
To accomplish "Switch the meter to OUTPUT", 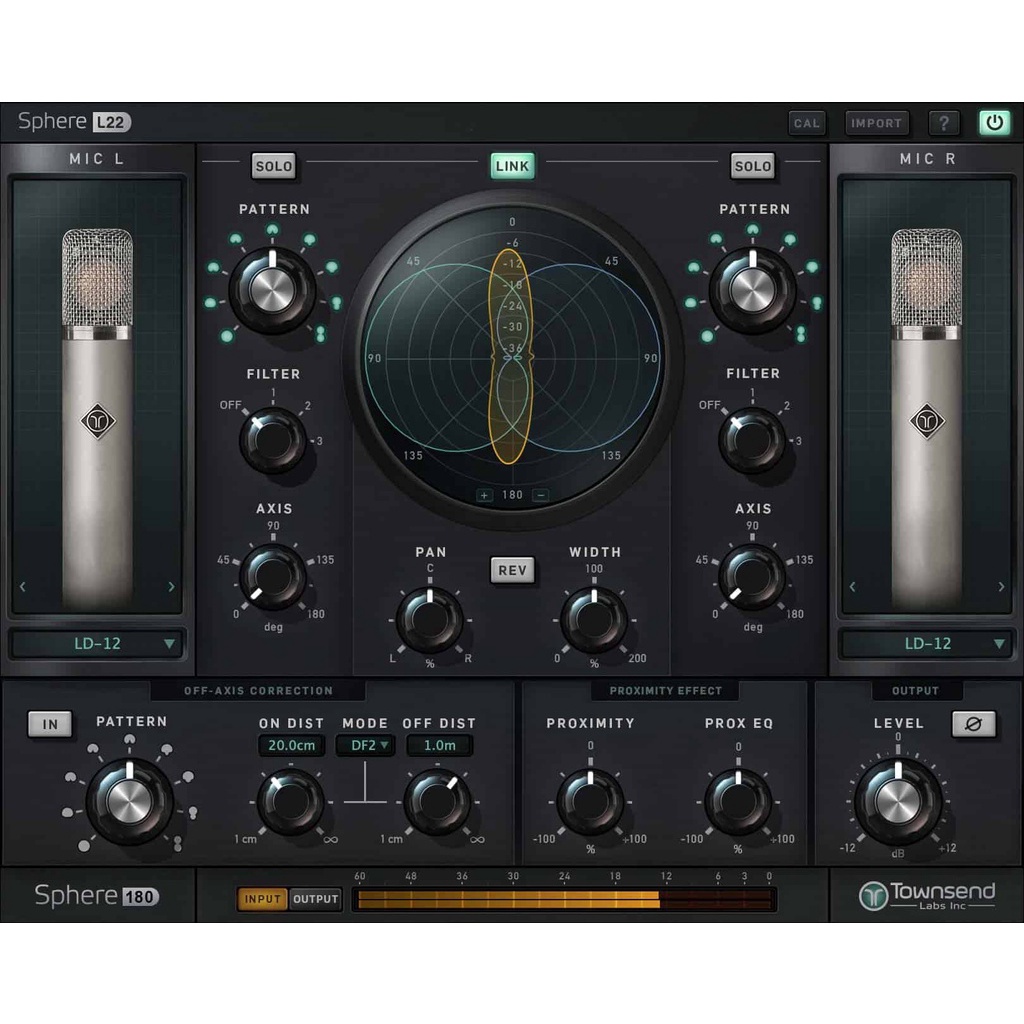I will (315, 899).
